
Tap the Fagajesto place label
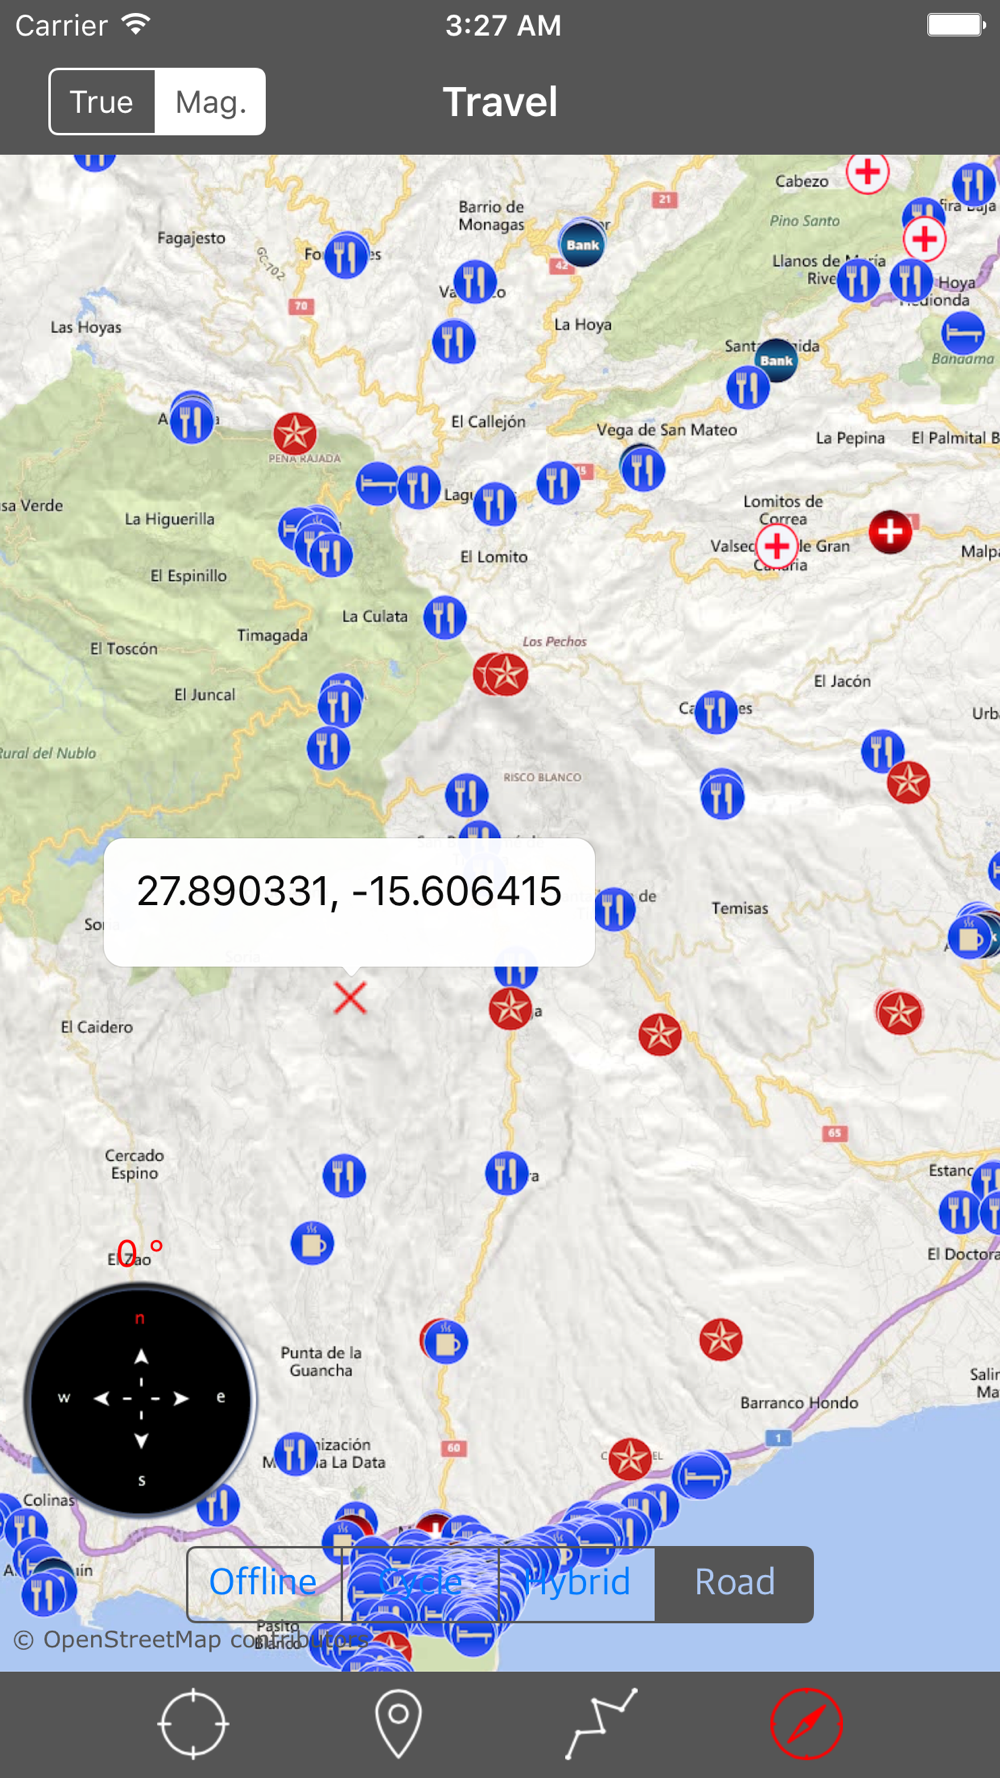[191, 238]
